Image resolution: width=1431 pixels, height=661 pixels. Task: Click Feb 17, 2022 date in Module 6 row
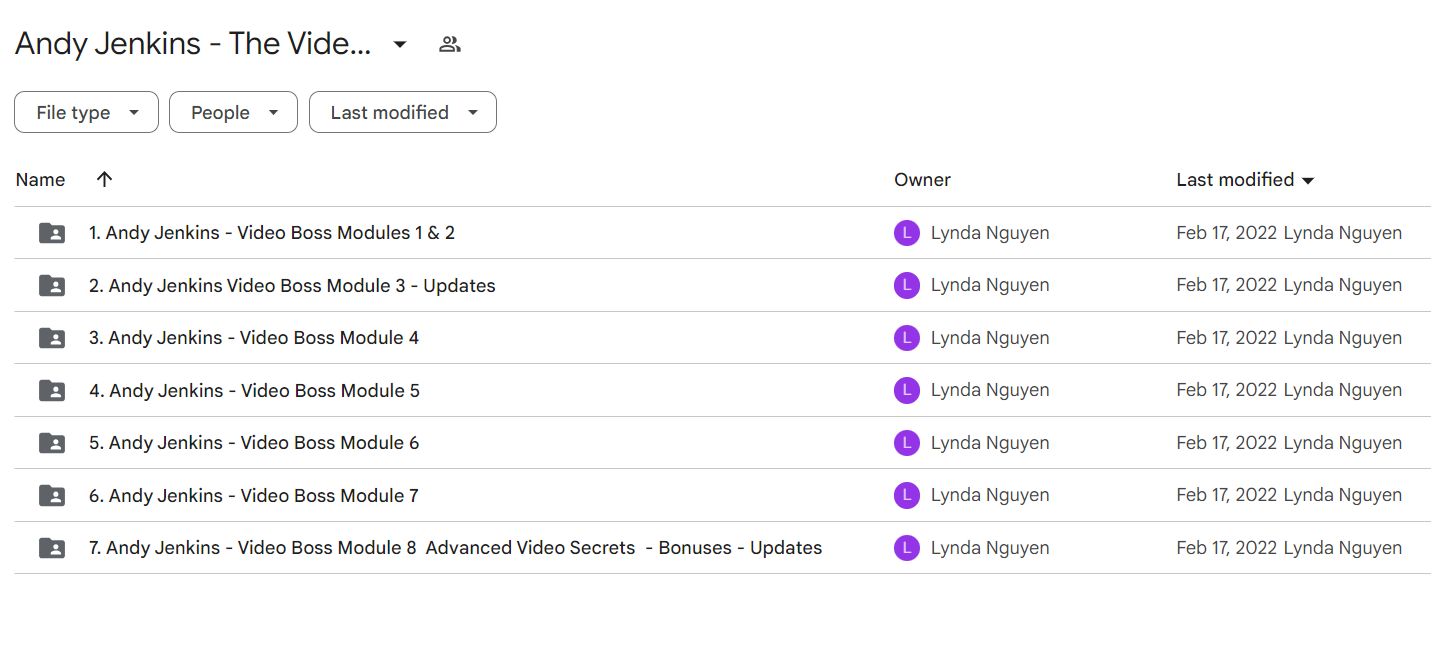point(1227,443)
